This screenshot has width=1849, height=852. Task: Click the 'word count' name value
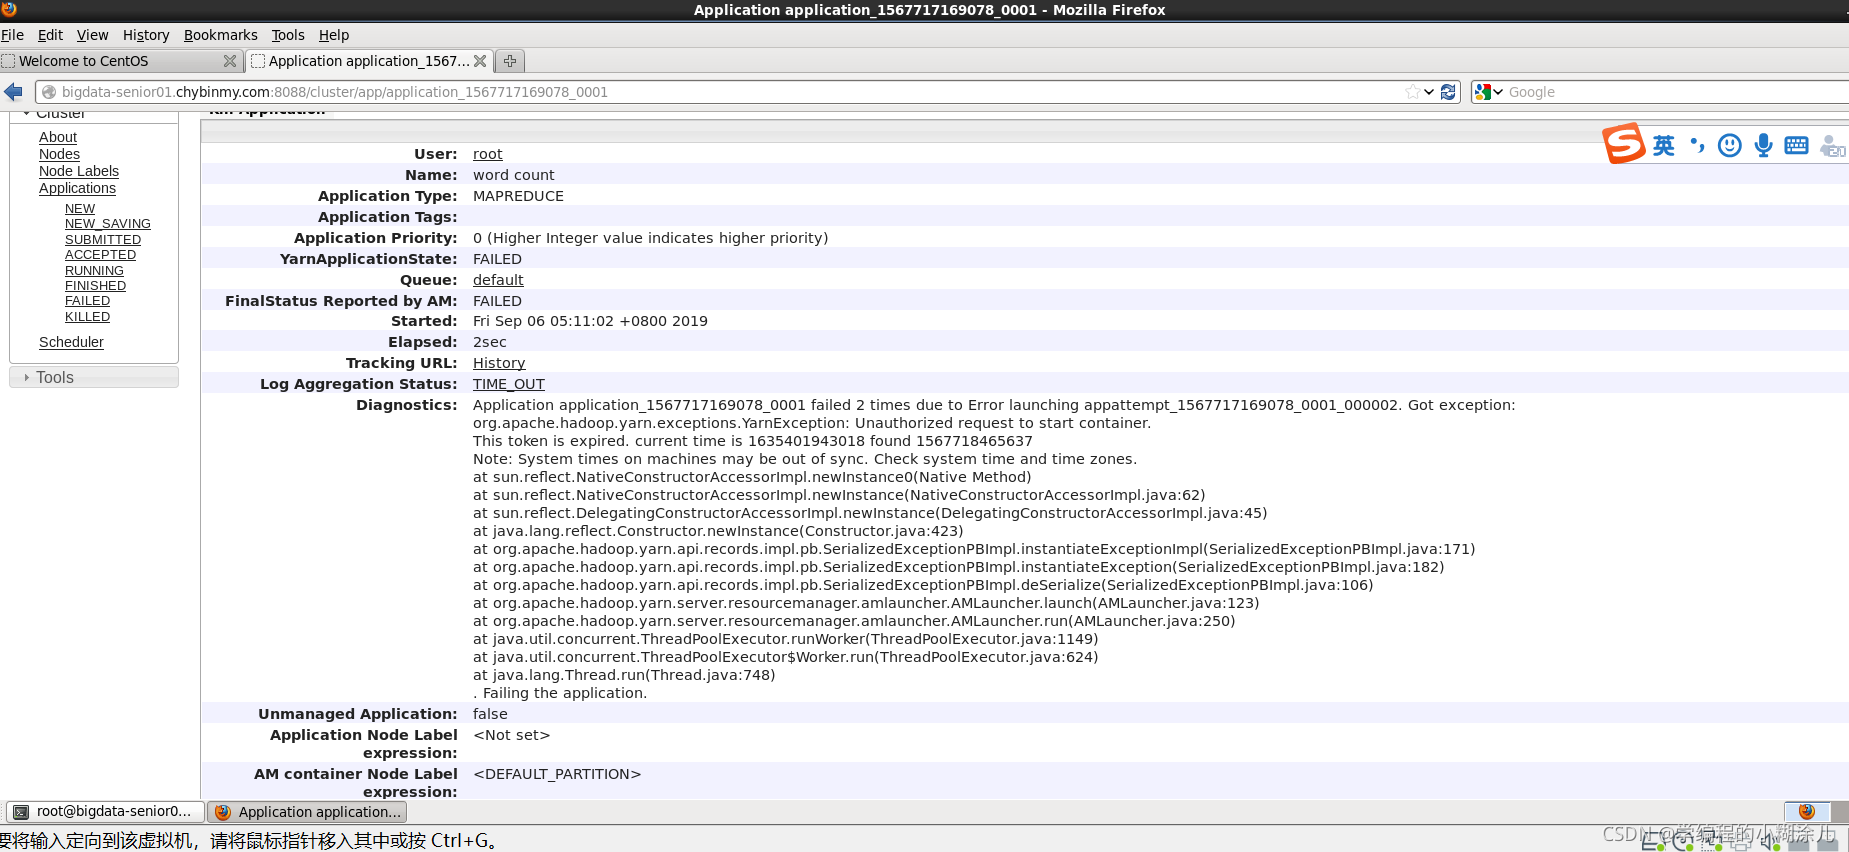click(x=513, y=175)
